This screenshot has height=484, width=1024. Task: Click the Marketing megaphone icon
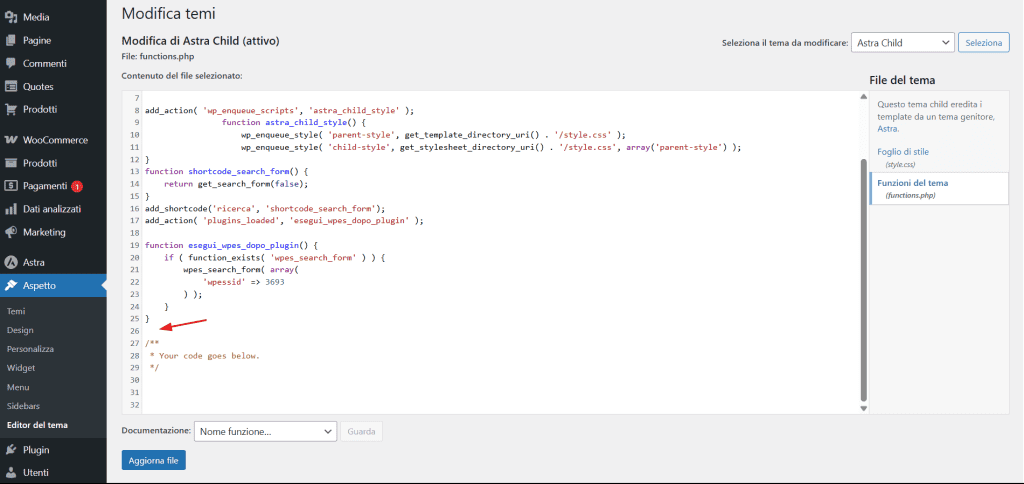[10, 232]
